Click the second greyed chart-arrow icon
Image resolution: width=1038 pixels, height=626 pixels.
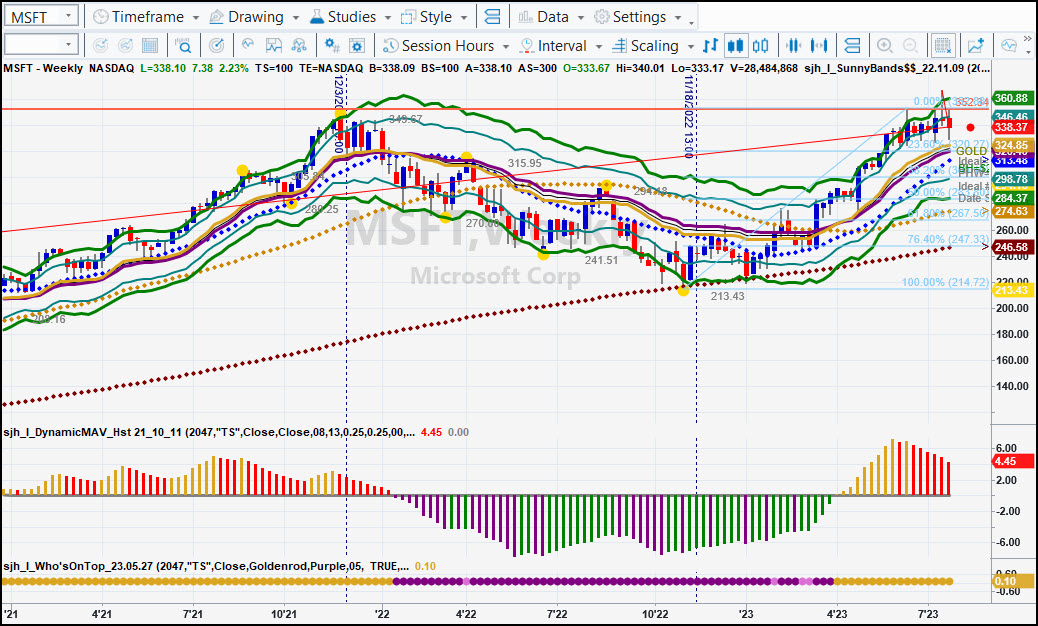124,46
